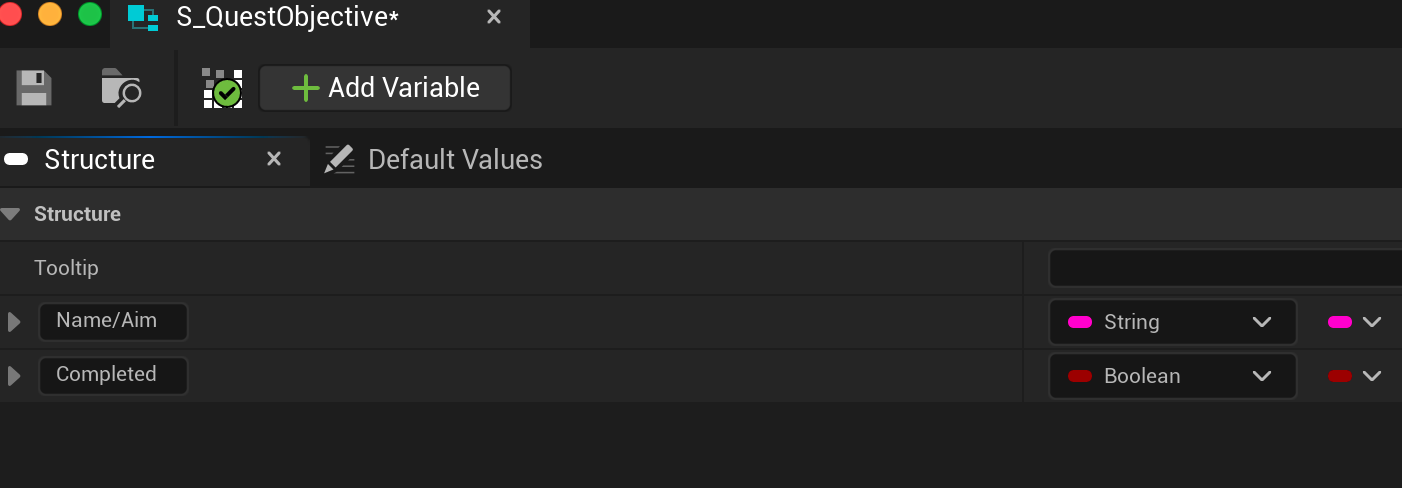Select the Structure tab
Viewport: 1402px width, 488px height.
tap(99, 160)
